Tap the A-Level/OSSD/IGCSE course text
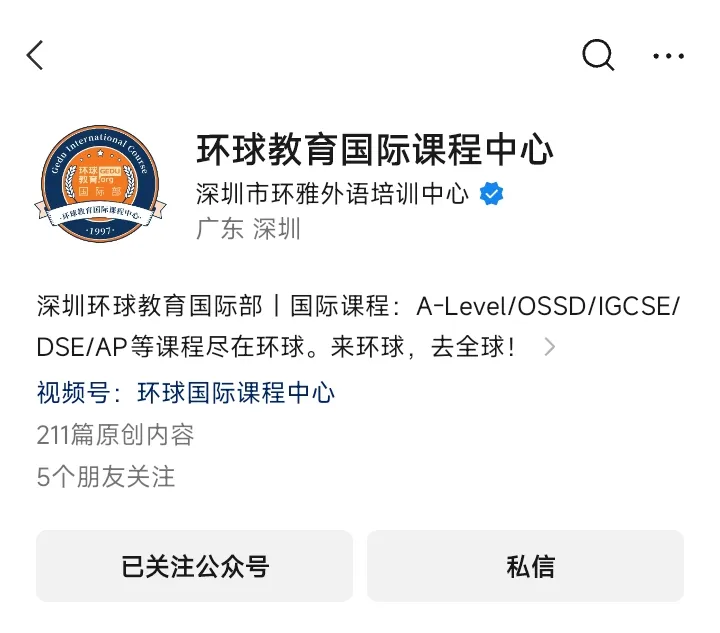 [x=547, y=306]
